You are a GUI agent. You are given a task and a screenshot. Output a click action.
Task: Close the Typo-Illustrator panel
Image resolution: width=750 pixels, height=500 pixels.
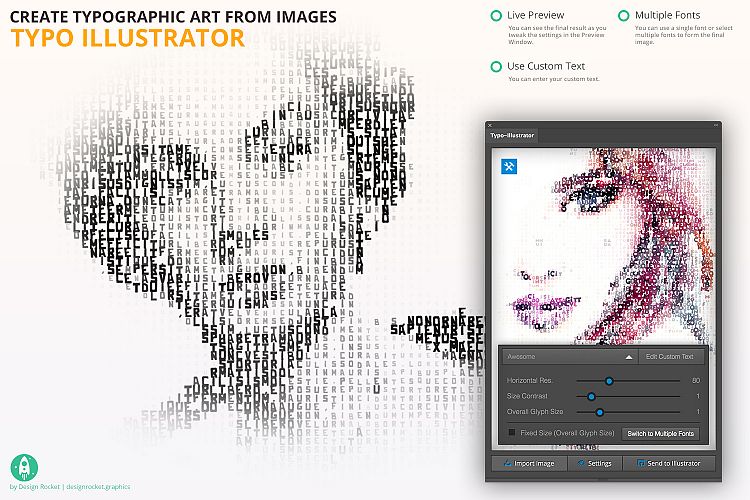pos(490,125)
